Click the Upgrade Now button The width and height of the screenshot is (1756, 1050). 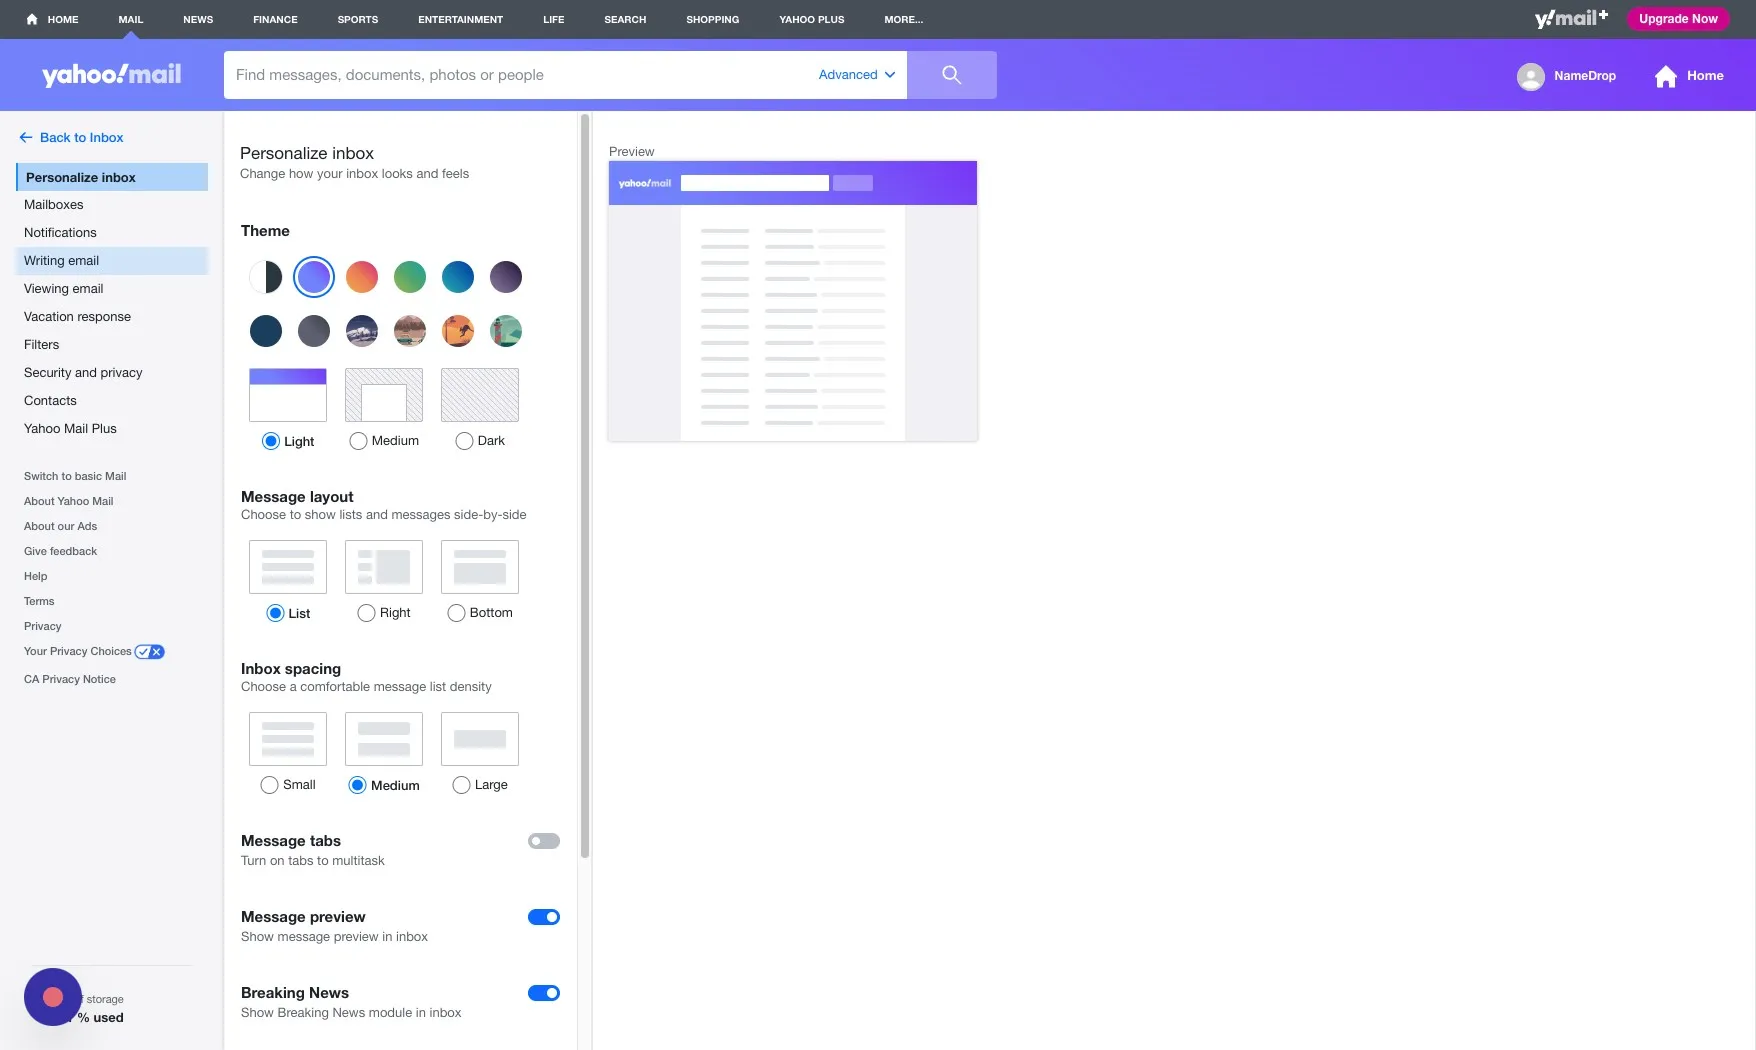[1678, 19]
